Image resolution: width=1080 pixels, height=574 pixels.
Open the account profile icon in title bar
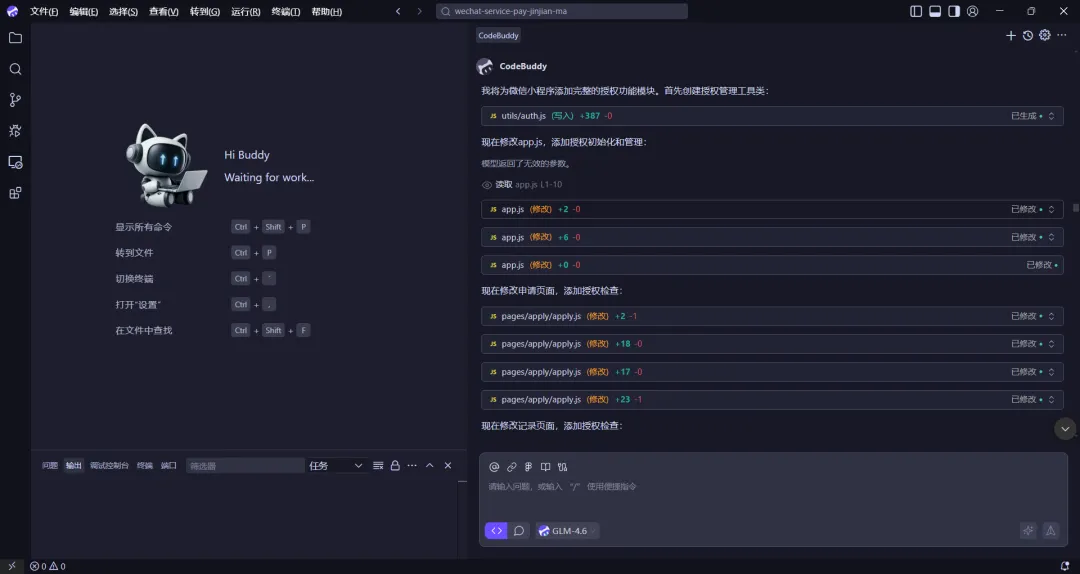(x=973, y=11)
